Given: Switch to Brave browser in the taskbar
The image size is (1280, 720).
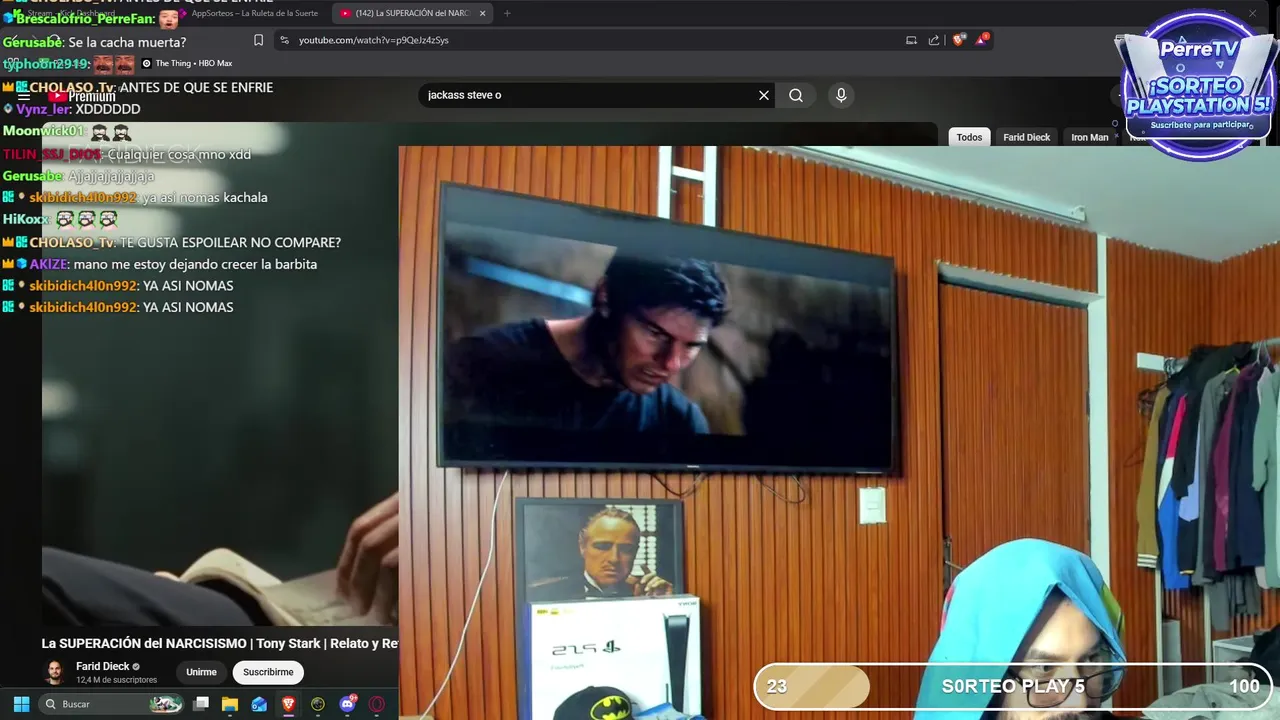Looking at the screenshot, I should coord(288,704).
